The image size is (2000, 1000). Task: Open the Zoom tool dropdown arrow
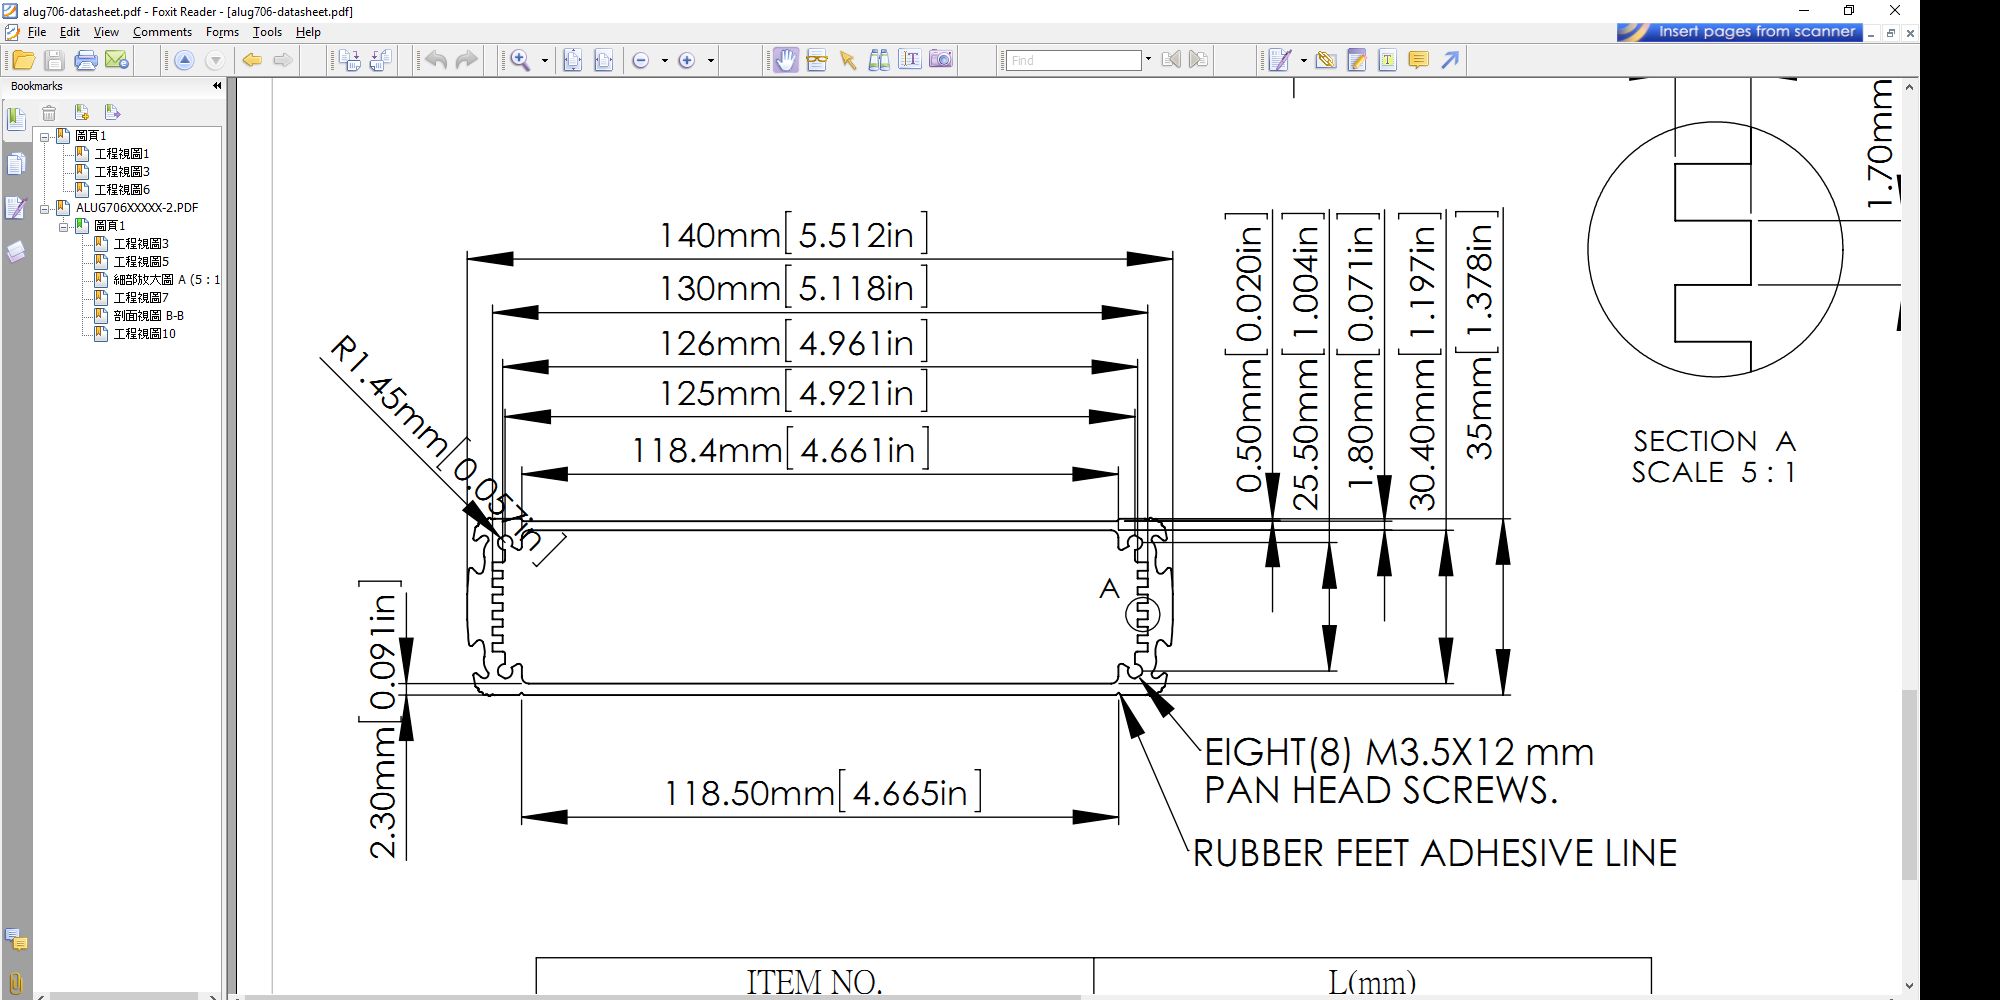click(545, 60)
